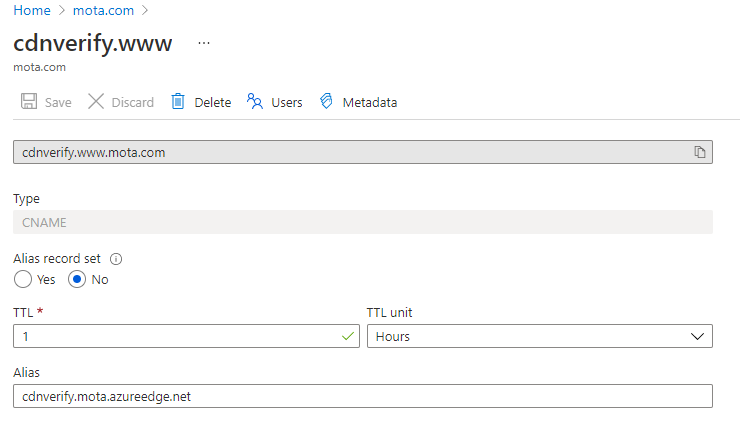
Task: Click the green TTL validation checkmark
Action: (x=348, y=336)
